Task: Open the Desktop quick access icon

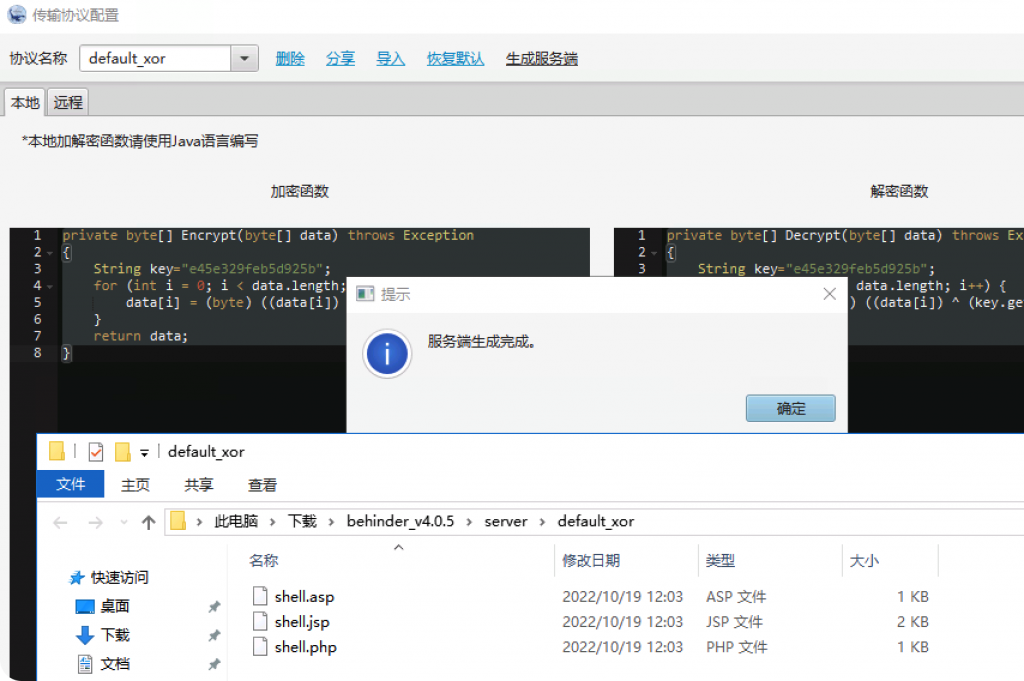Action: (85, 606)
